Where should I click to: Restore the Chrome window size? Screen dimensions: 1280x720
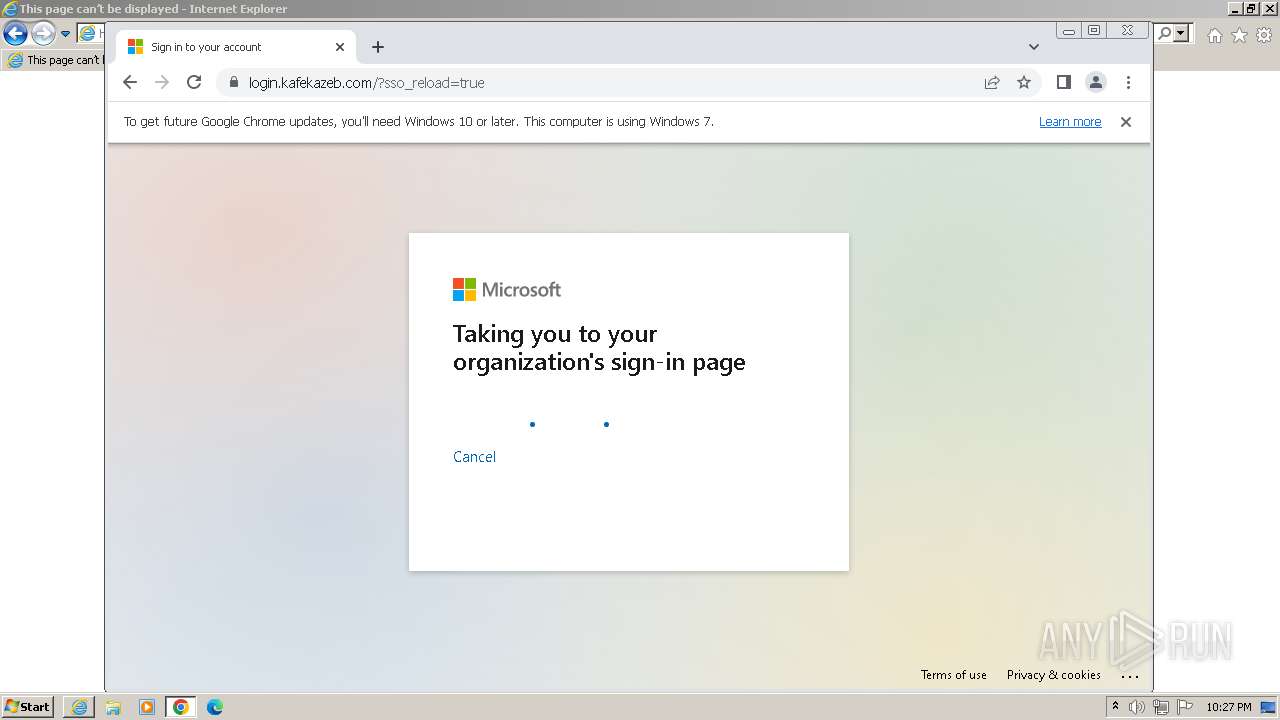tap(1094, 31)
